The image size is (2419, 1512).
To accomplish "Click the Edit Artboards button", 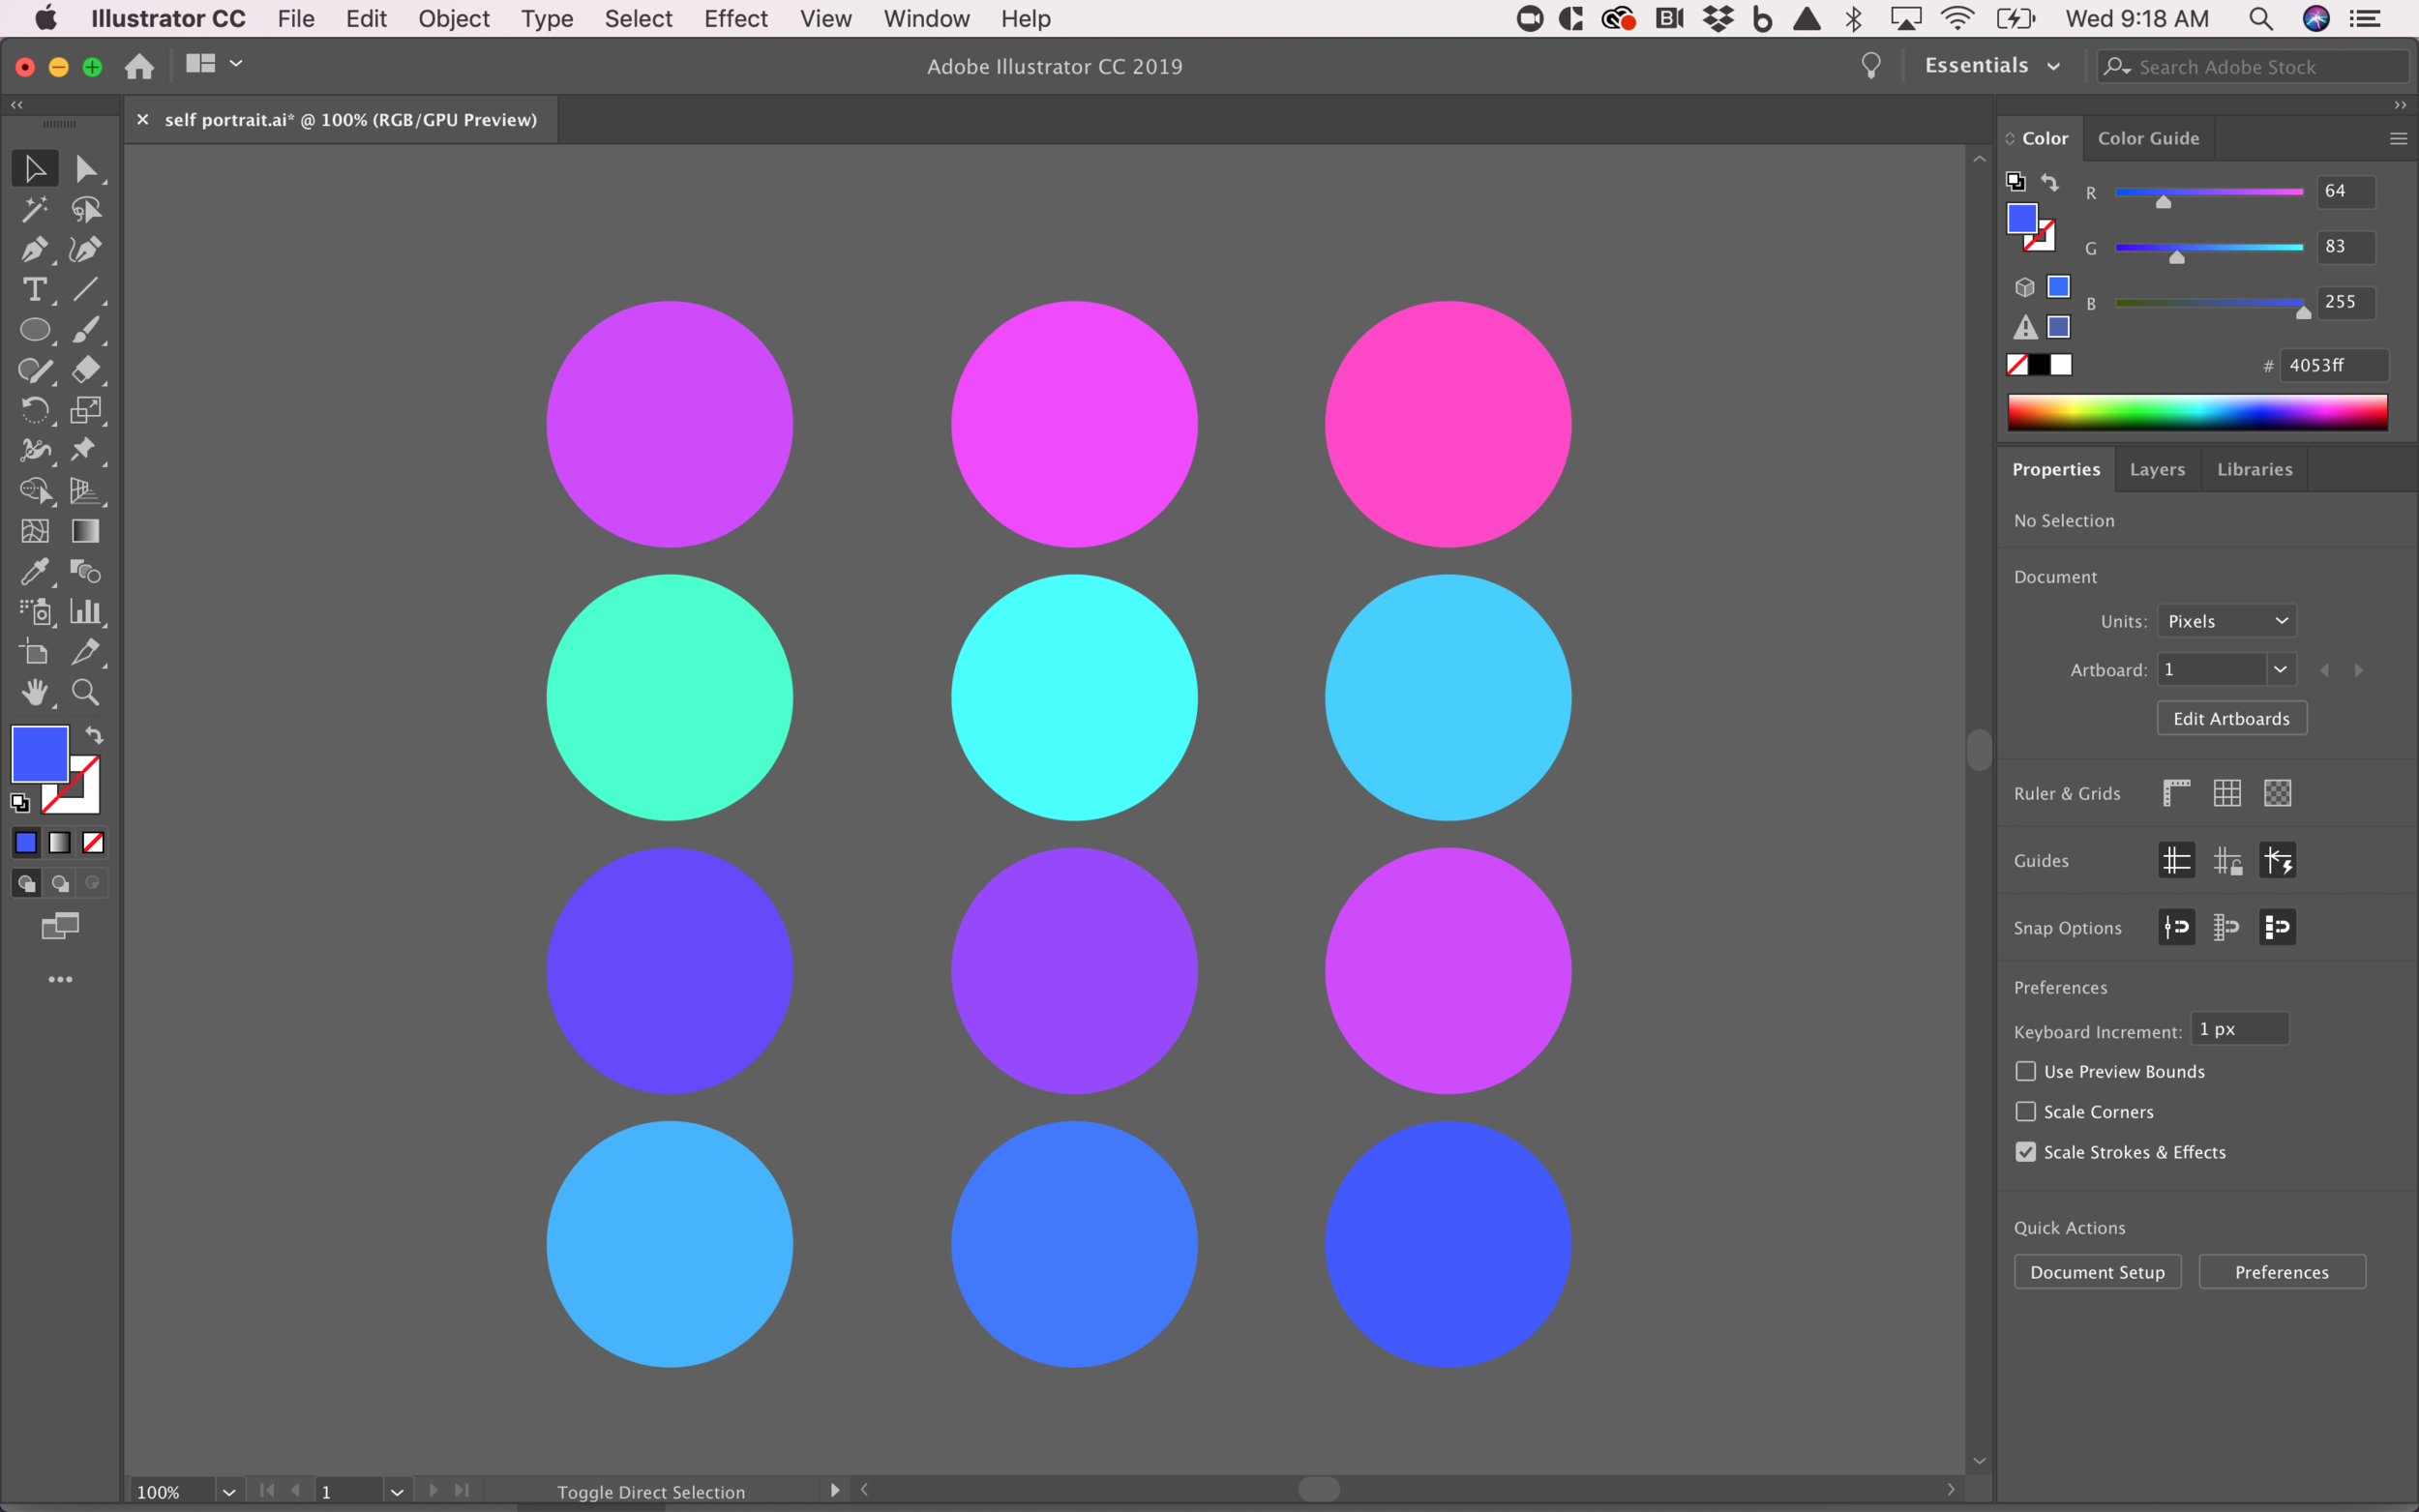I will point(2230,718).
